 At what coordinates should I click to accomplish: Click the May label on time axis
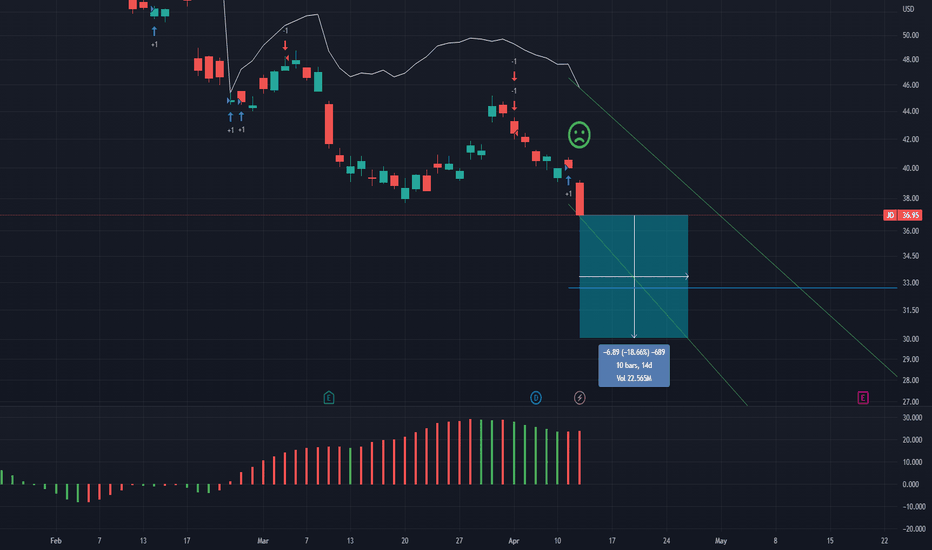tap(720, 541)
